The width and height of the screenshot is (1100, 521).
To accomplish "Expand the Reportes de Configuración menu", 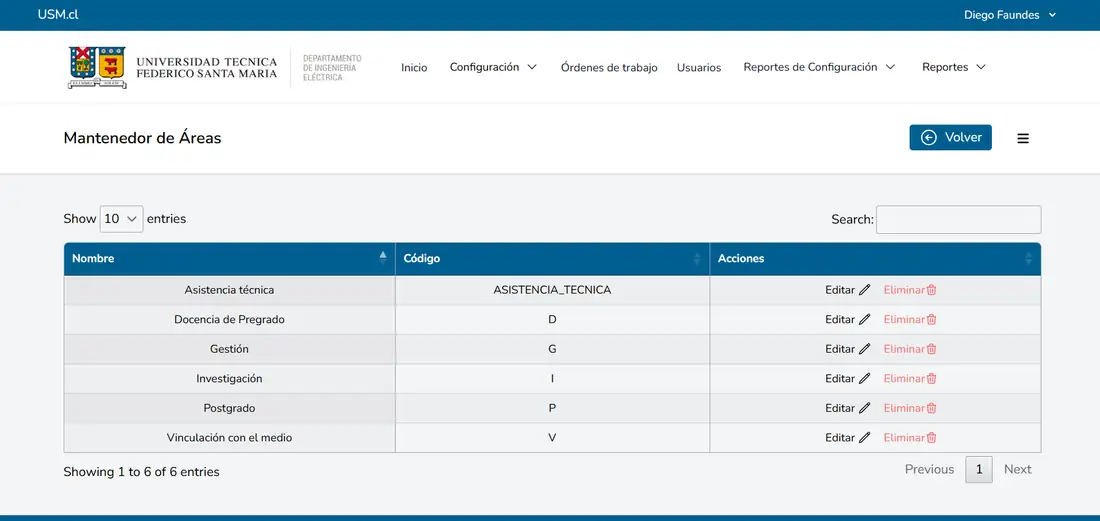I will [x=819, y=67].
